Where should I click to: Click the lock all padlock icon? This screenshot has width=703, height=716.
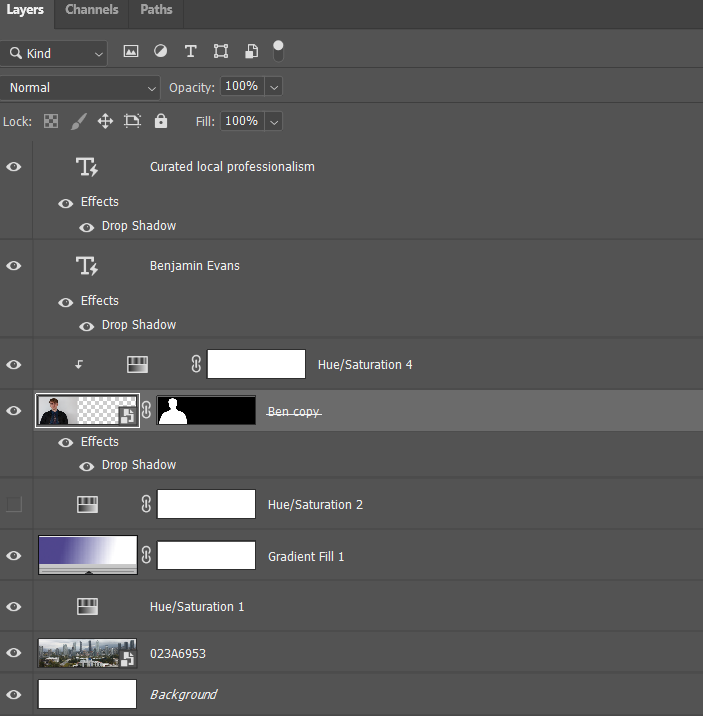point(161,121)
